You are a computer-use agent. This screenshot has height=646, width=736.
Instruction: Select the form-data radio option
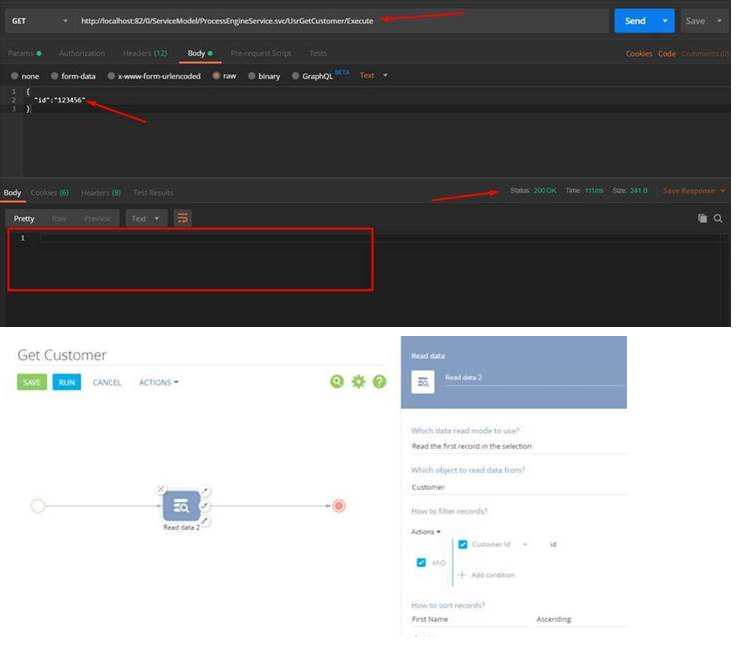click(x=55, y=75)
